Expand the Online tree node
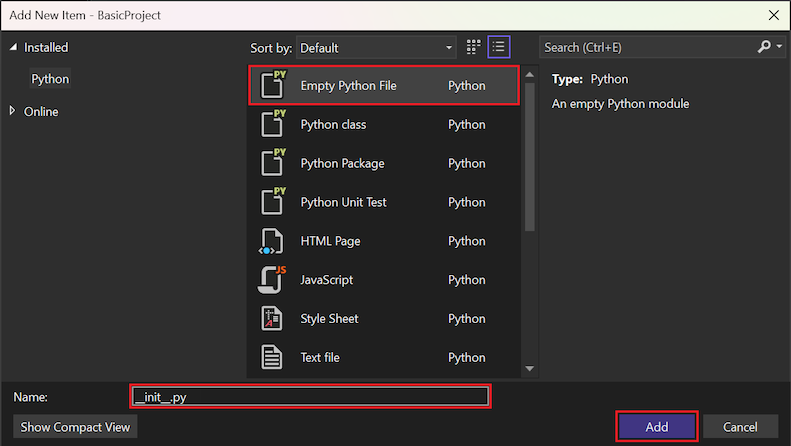 13,111
